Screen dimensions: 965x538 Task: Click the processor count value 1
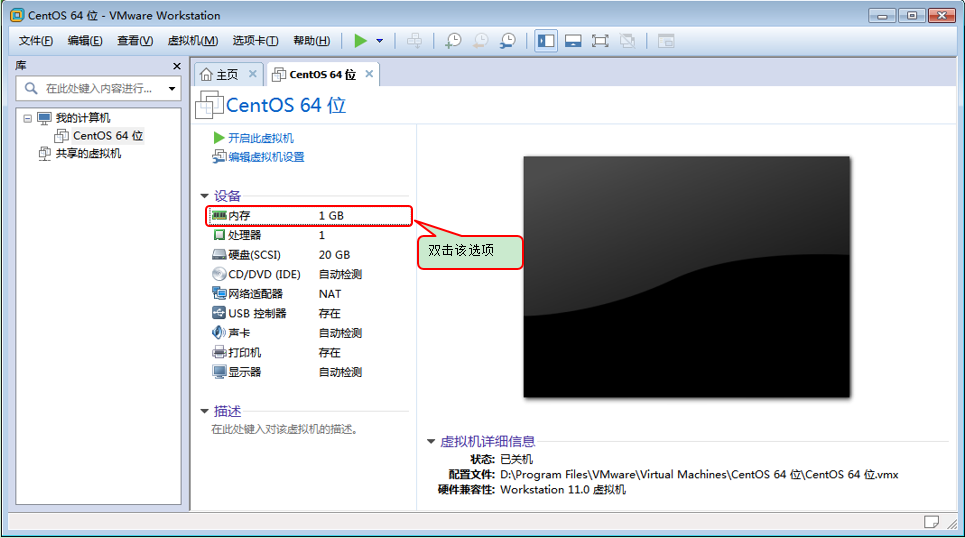pos(322,235)
